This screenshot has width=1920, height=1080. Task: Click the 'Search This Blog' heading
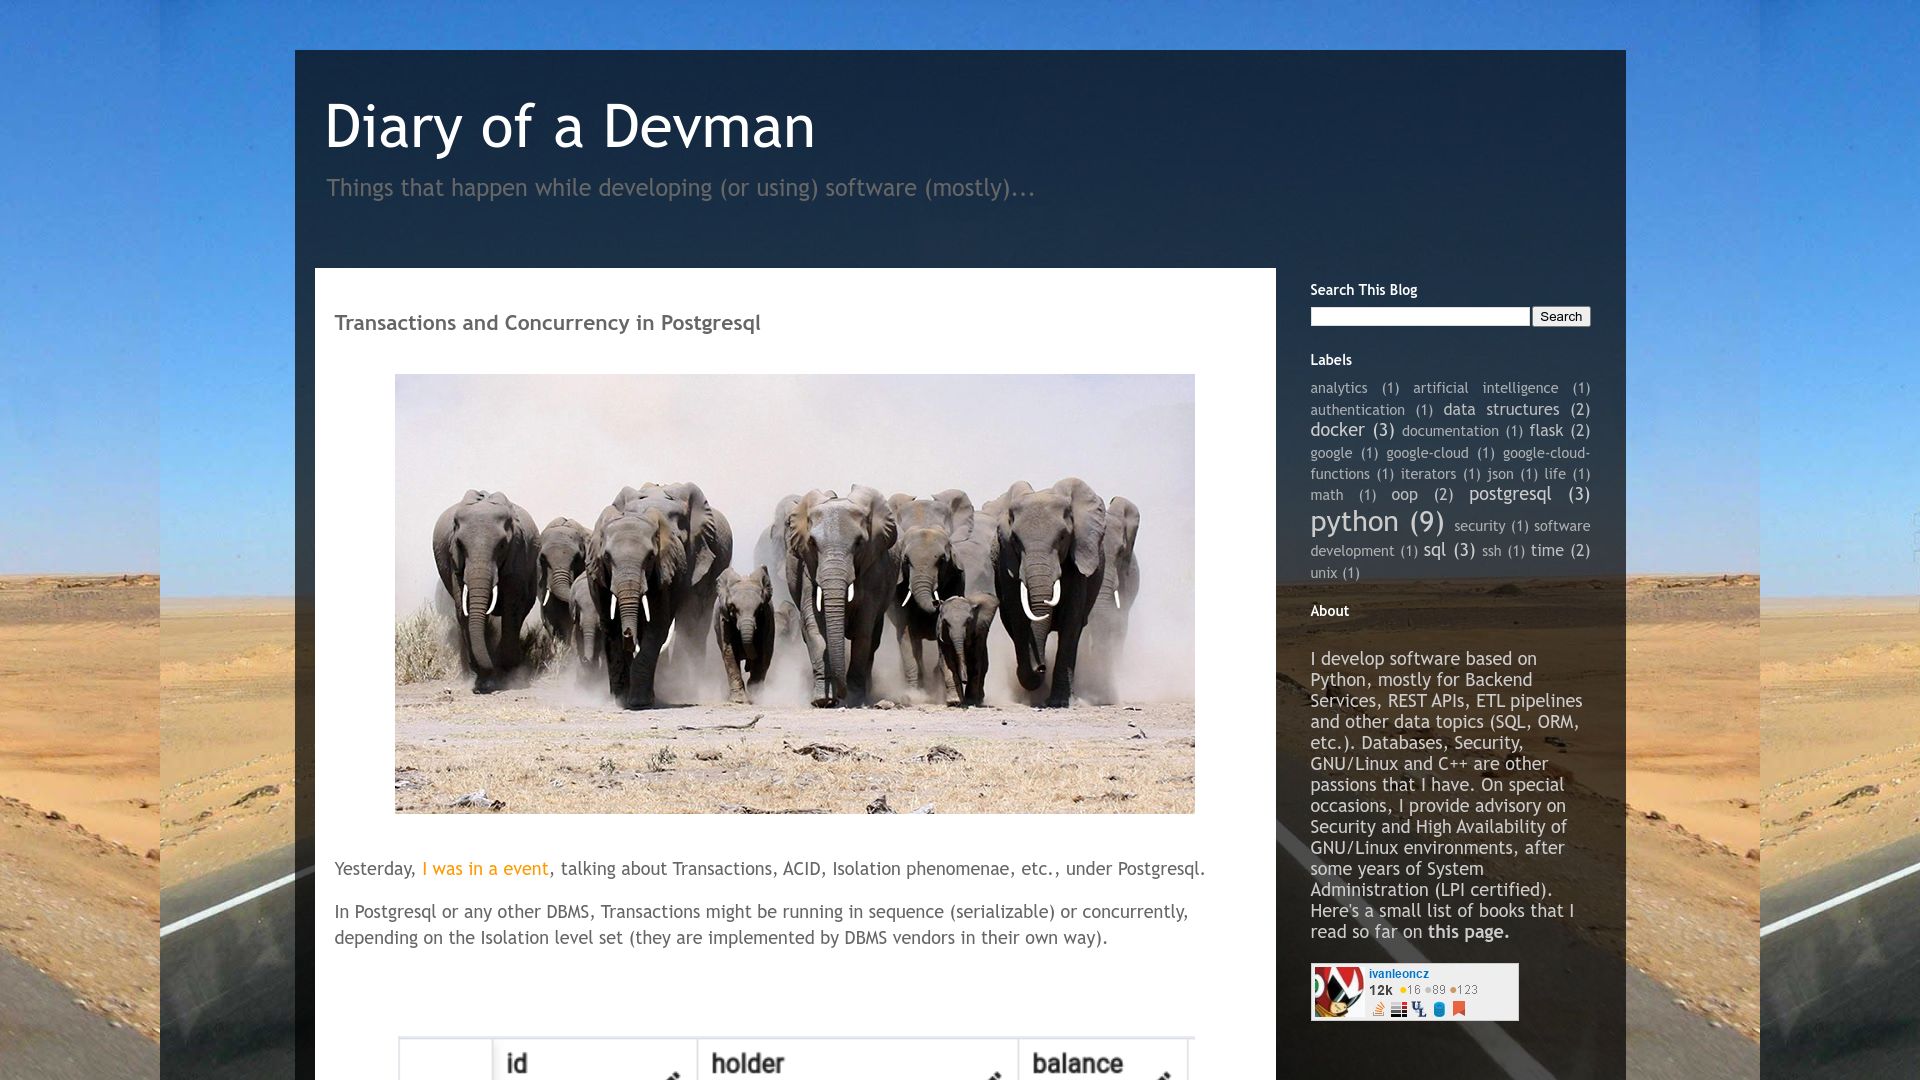point(1364,290)
